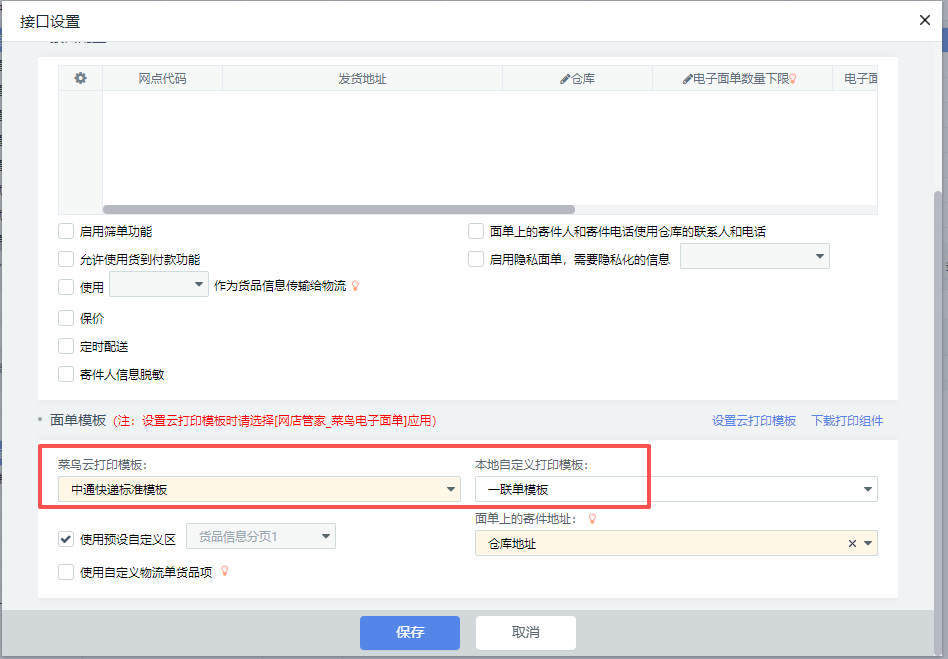Enable the 启用筛单功能 checkbox

tap(67, 231)
